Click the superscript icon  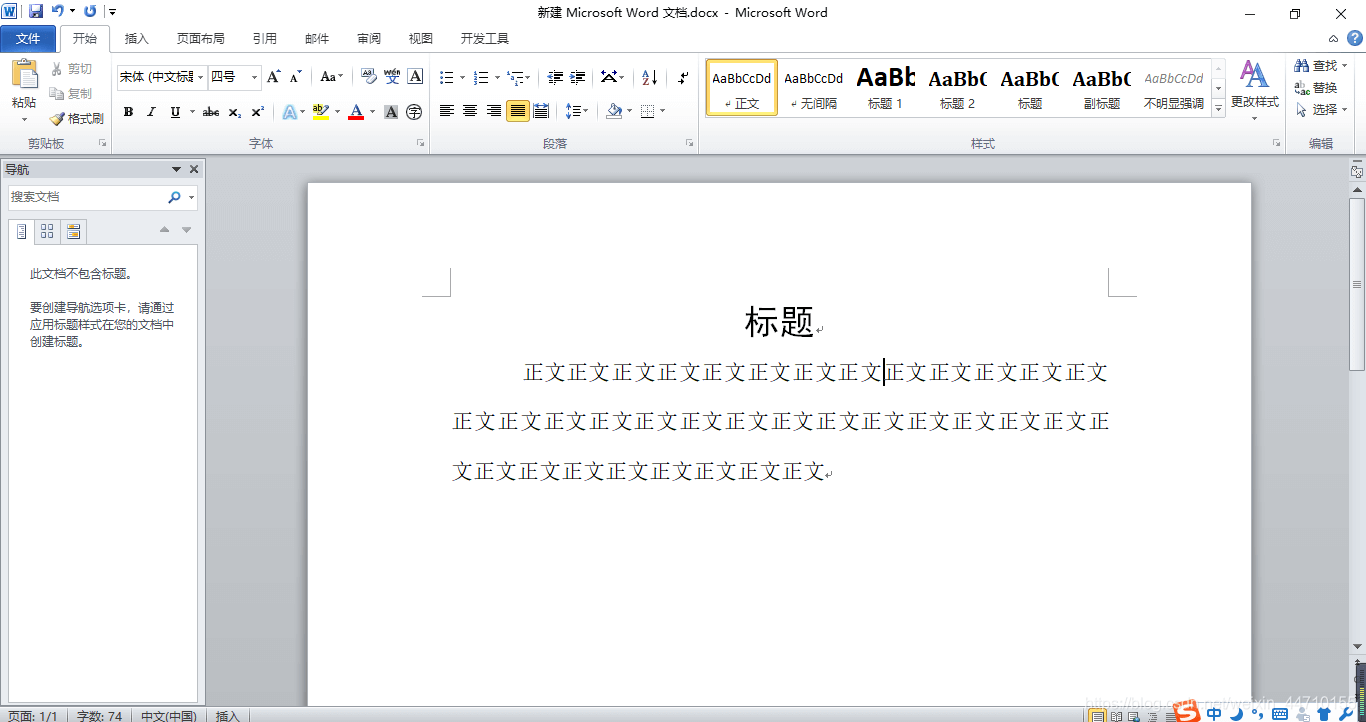[258, 112]
